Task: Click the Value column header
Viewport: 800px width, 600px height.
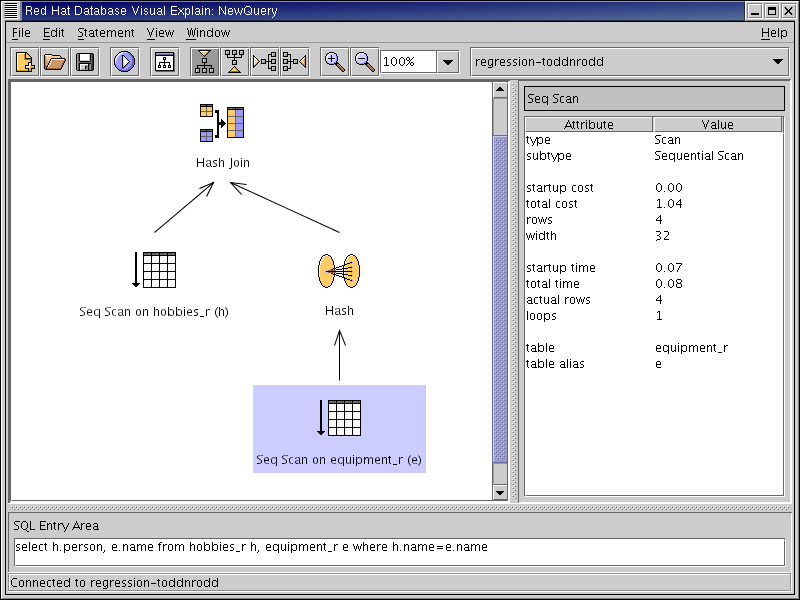Action: (x=717, y=124)
